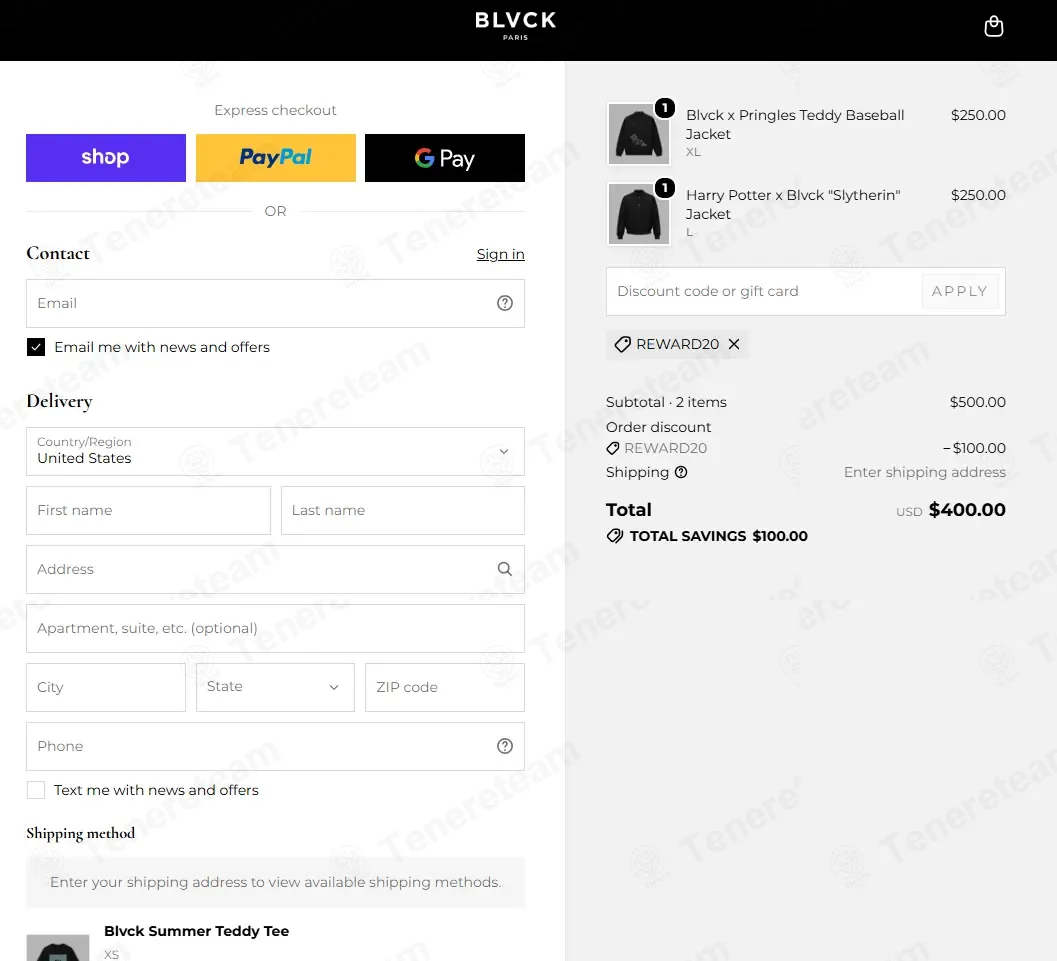
Task: Select the Blvck Summer Teddy Tee title
Action: [196, 931]
